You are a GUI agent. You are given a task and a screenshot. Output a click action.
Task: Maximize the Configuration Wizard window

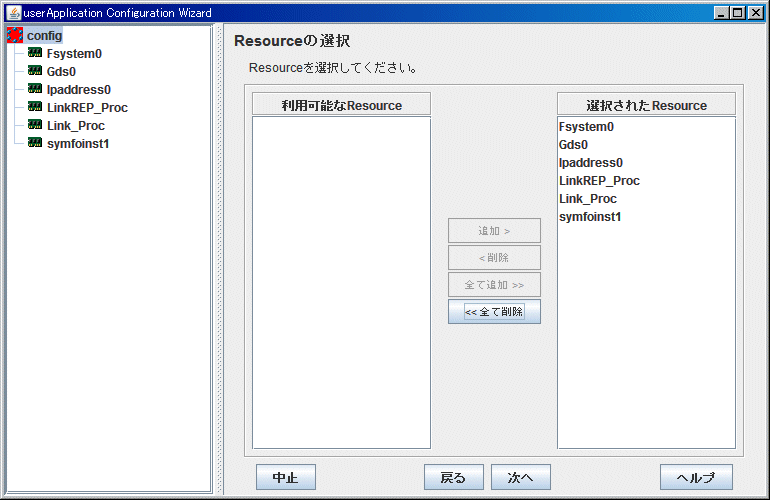(738, 13)
